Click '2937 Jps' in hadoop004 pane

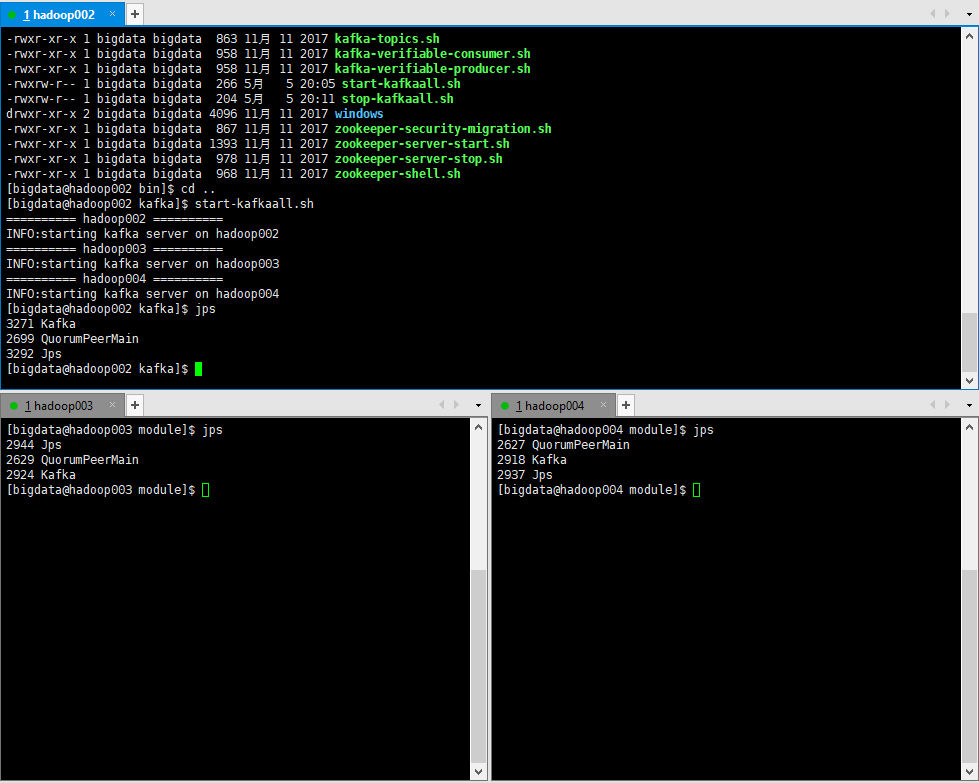524,475
